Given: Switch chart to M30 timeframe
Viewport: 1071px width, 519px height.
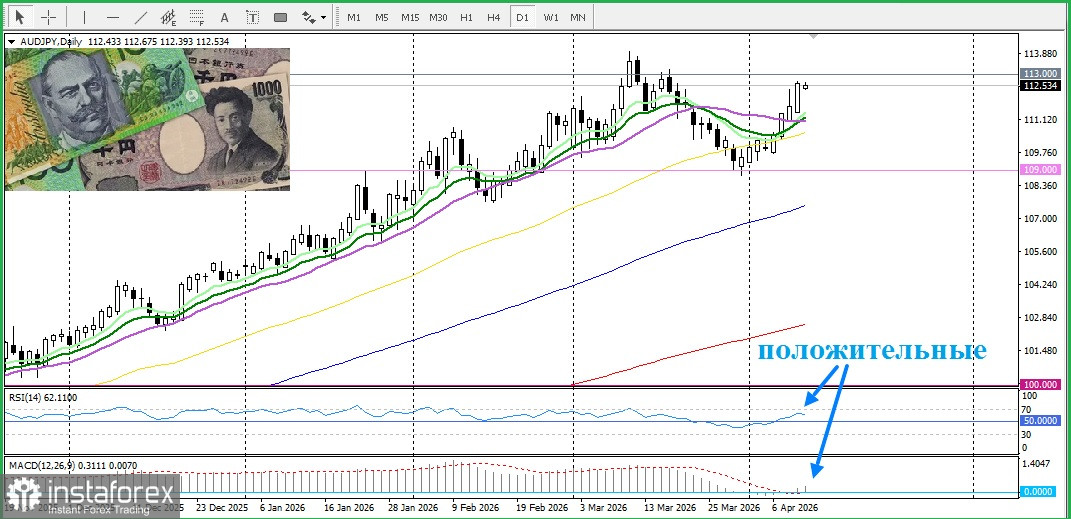Looking at the screenshot, I should [438, 17].
